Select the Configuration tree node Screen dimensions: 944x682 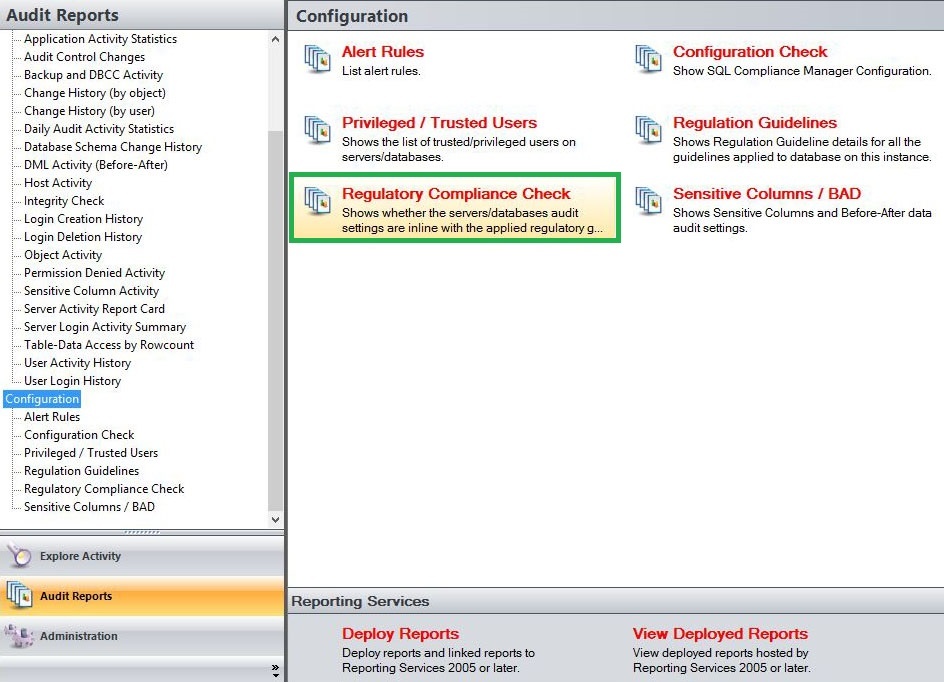point(42,399)
